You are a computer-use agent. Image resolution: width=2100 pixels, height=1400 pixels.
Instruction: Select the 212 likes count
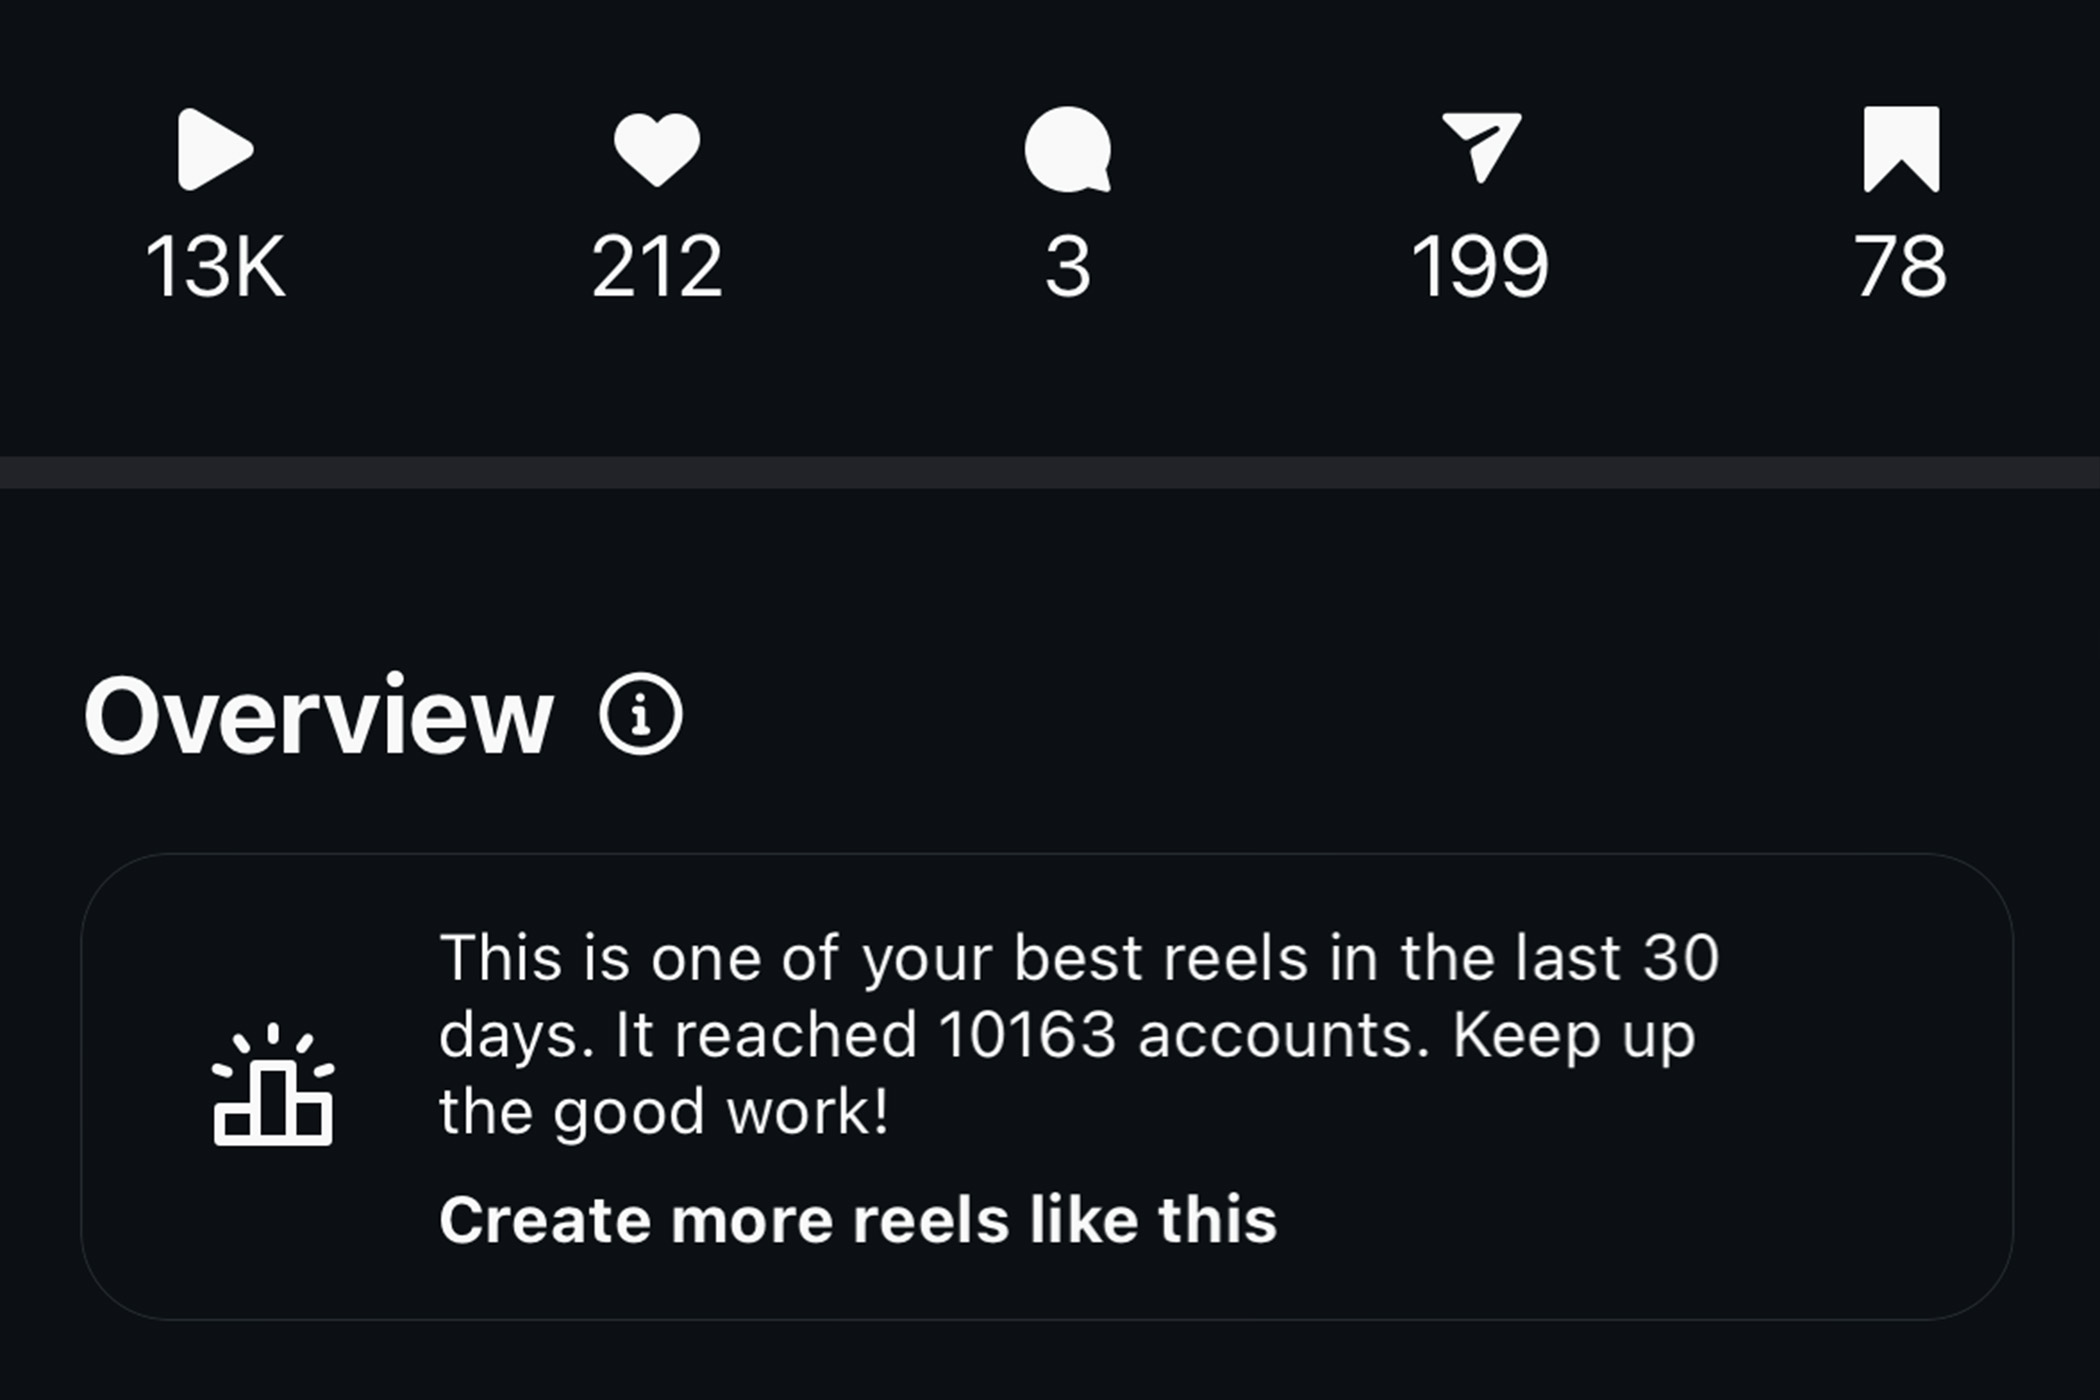click(656, 267)
